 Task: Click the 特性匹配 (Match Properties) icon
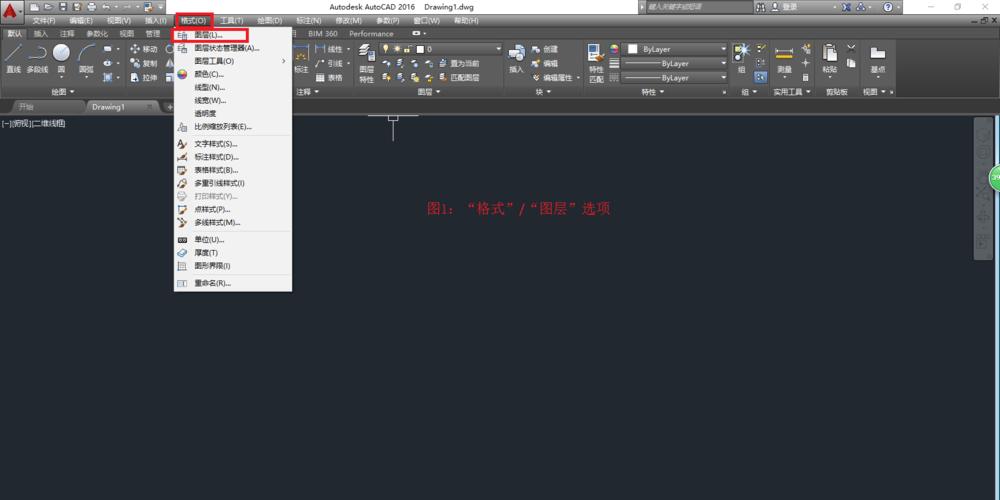pyautogui.click(x=596, y=64)
